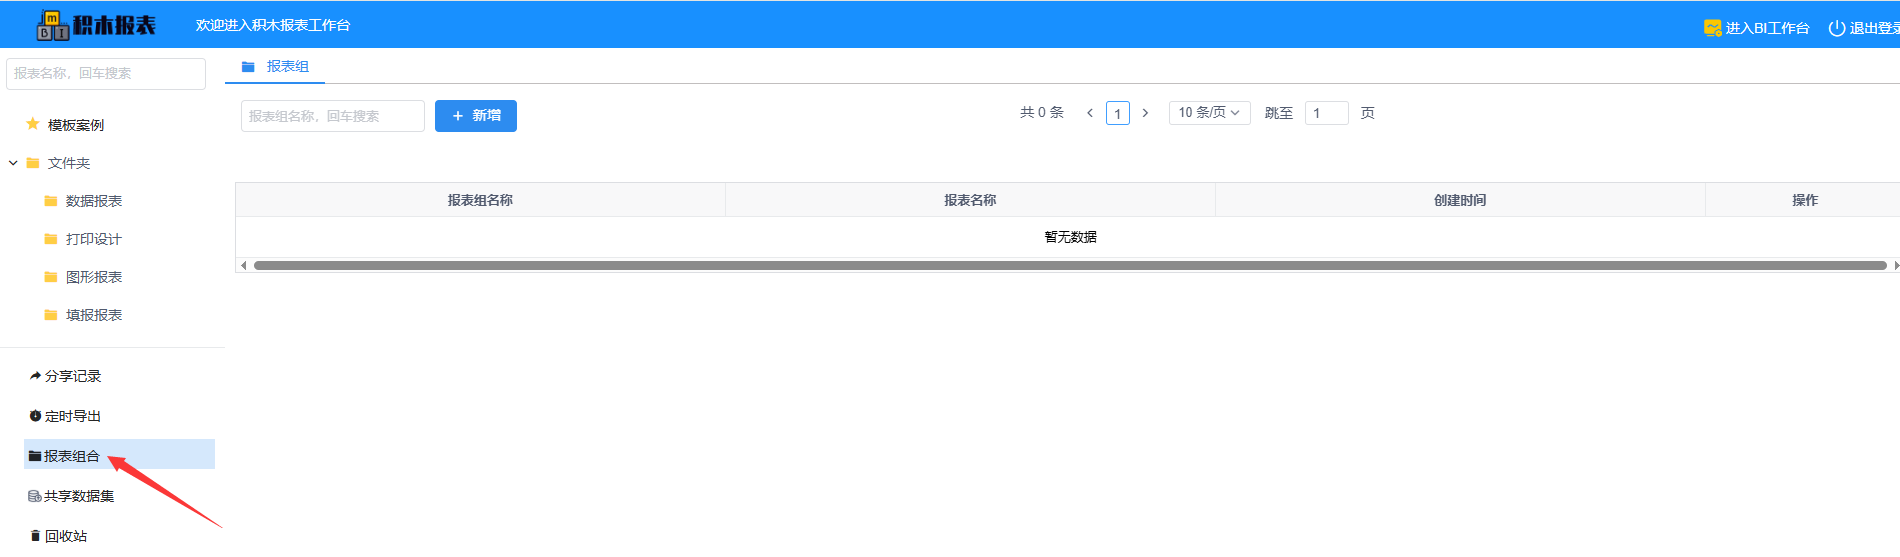This screenshot has height=557, width=1900.
Task: Click the 暂无数据 text
Action: pos(1070,237)
